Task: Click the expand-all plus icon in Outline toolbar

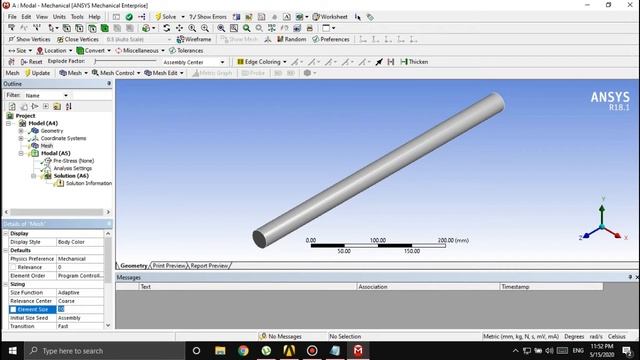Action: (46, 107)
